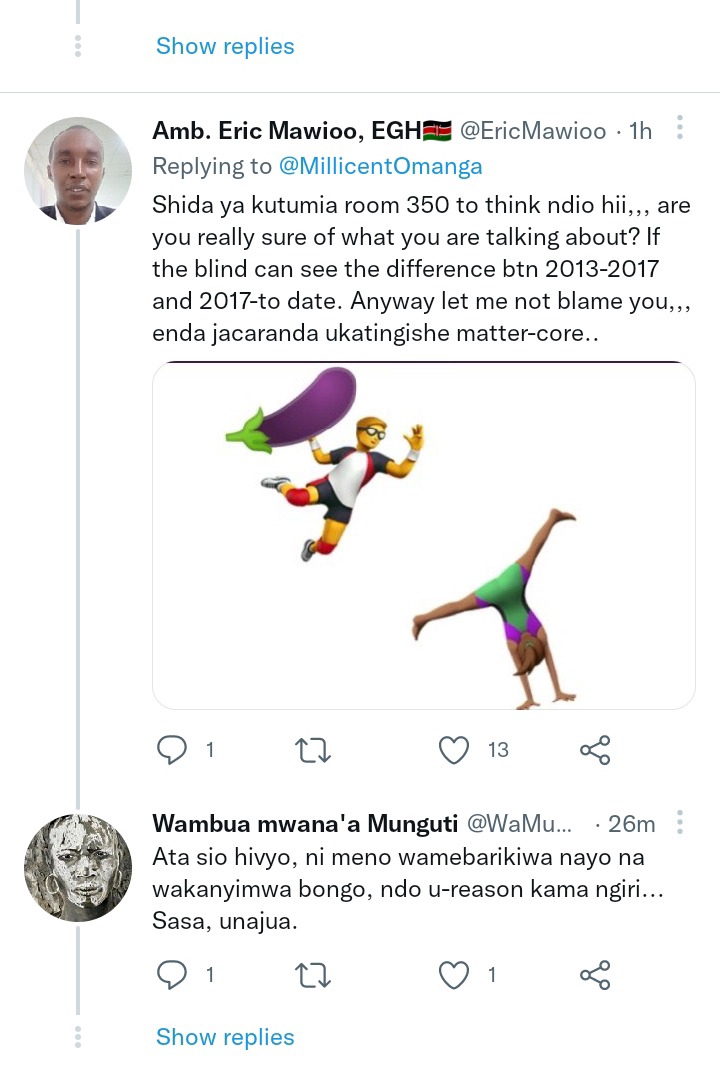Expand top Show replies link
720x1083 pixels.
[x=225, y=46]
